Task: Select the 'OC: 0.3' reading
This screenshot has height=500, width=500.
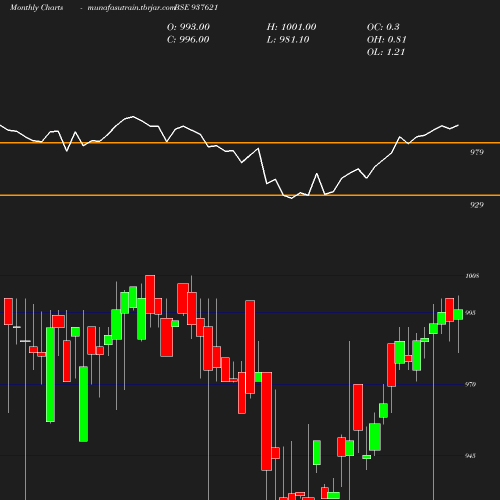Action: (x=383, y=27)
